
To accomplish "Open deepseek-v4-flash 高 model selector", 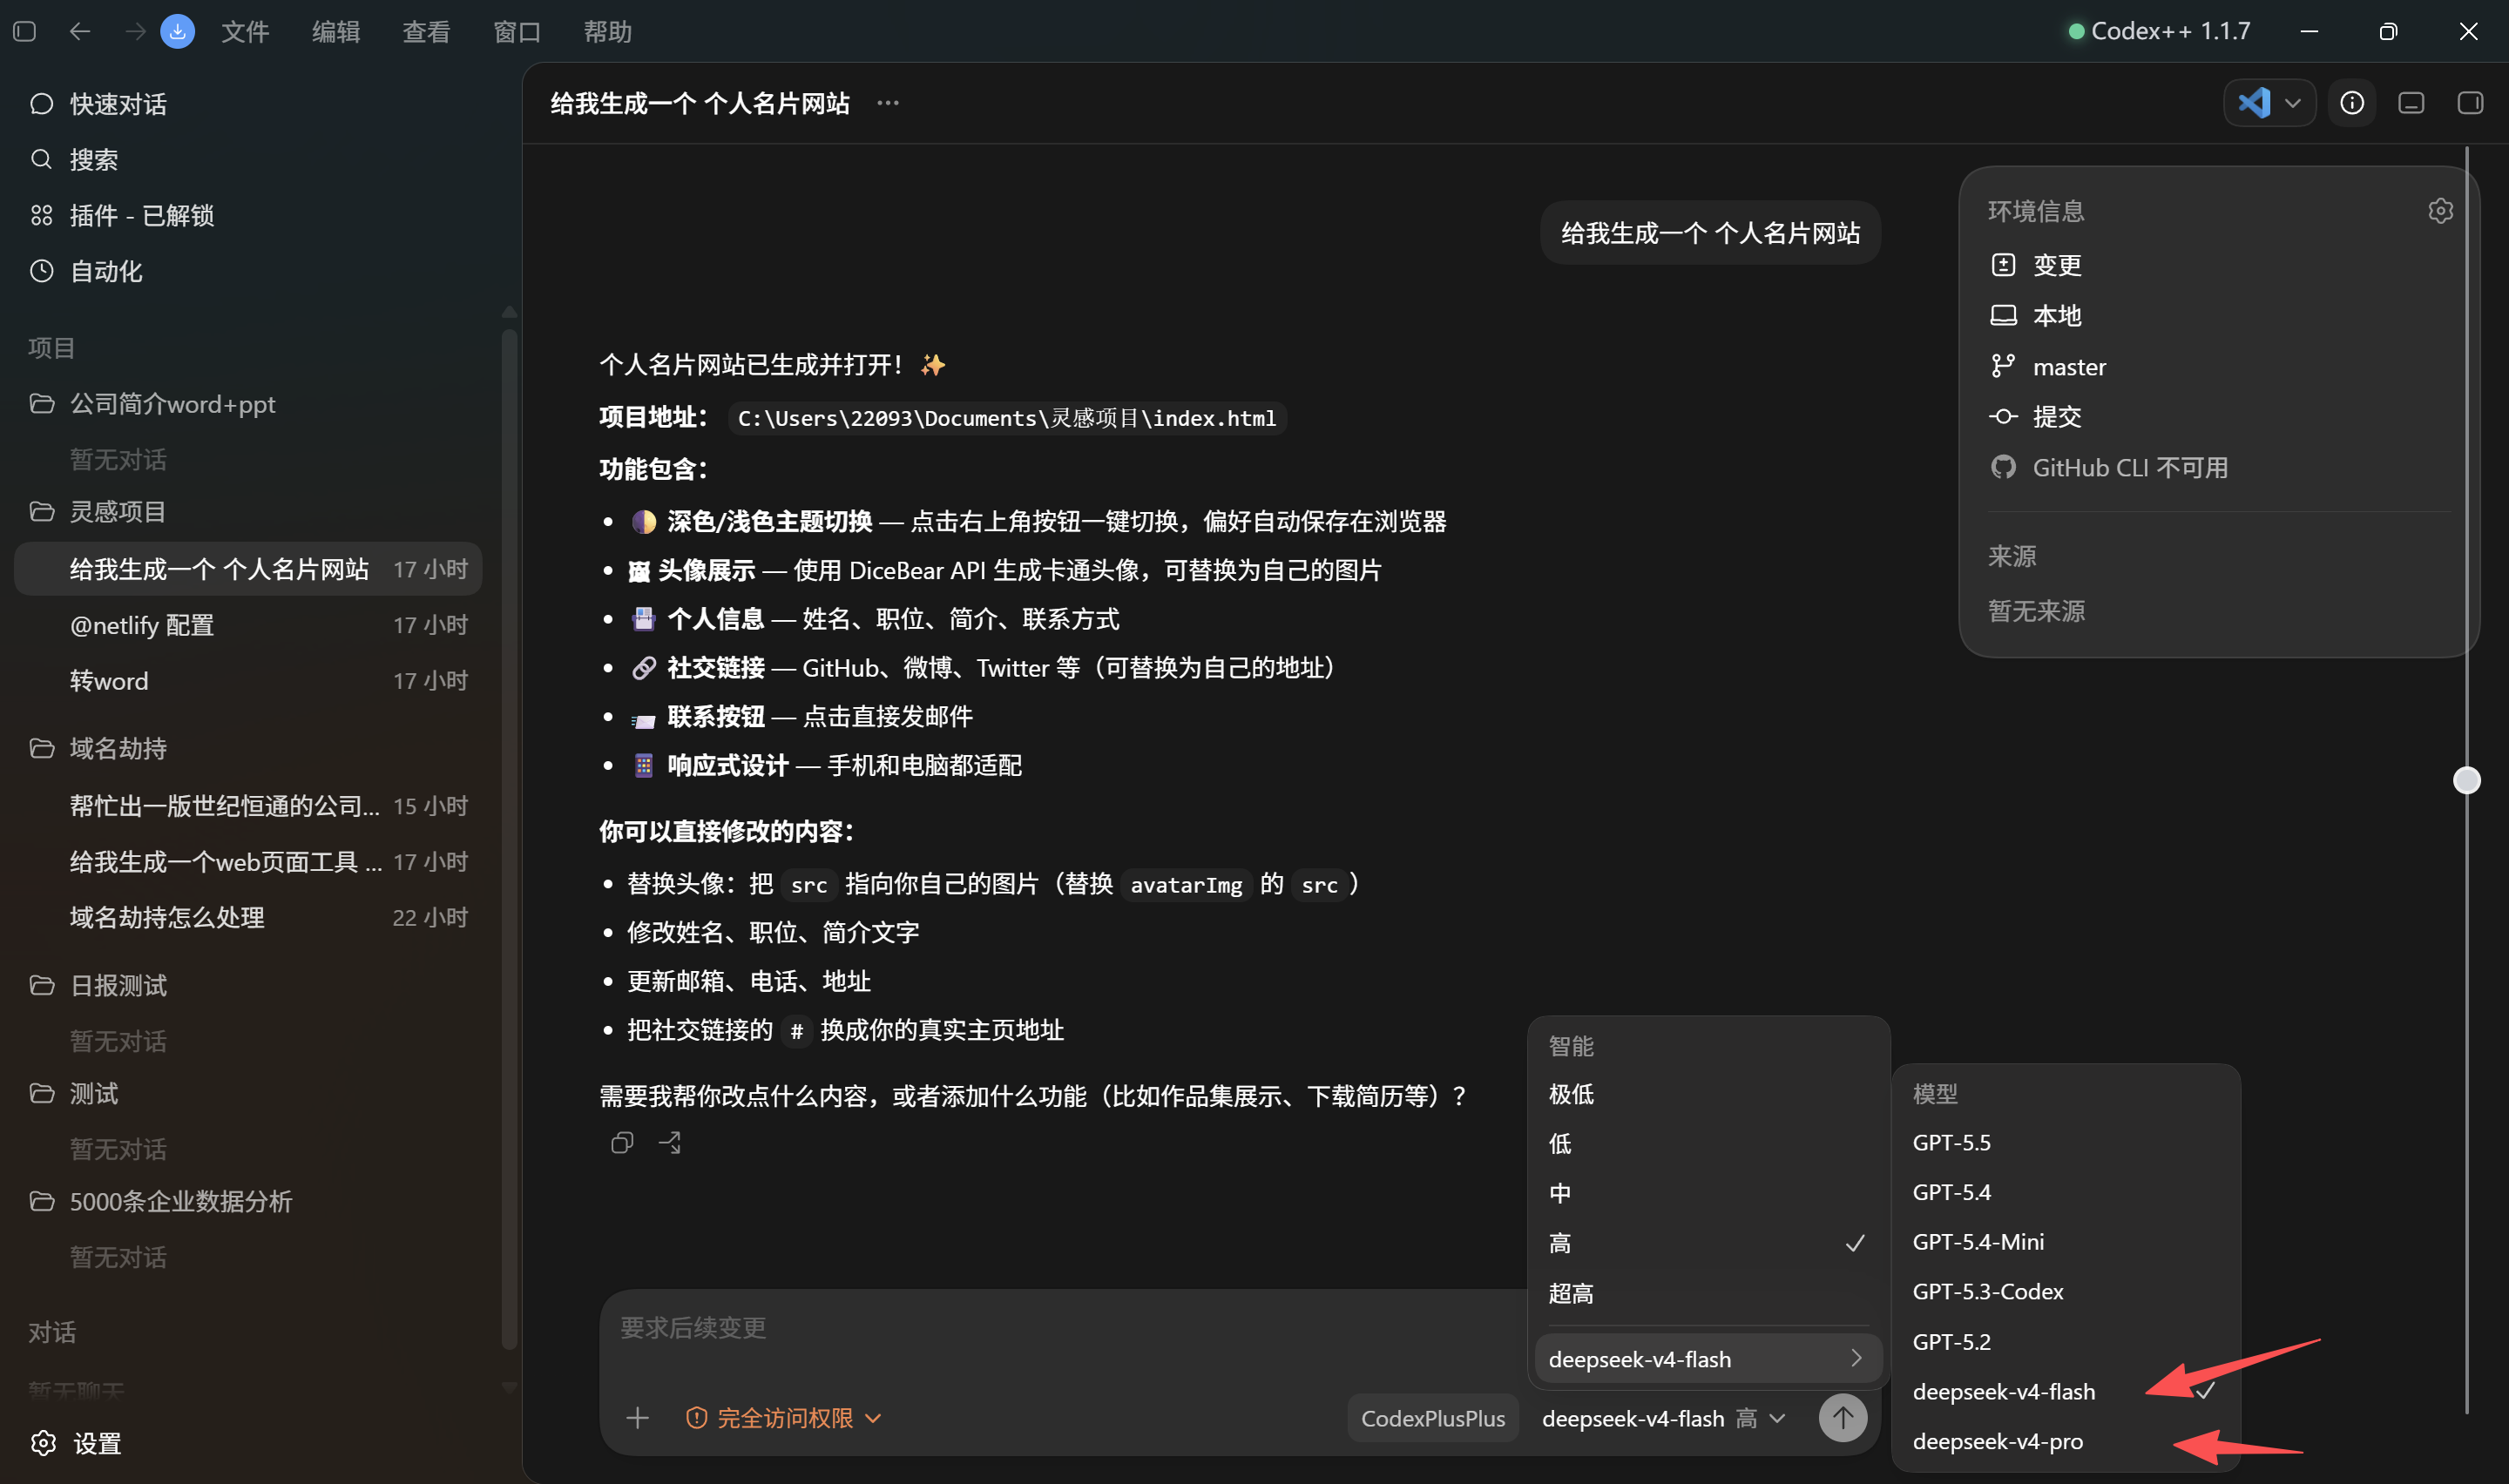I will click(1664, 1418).
